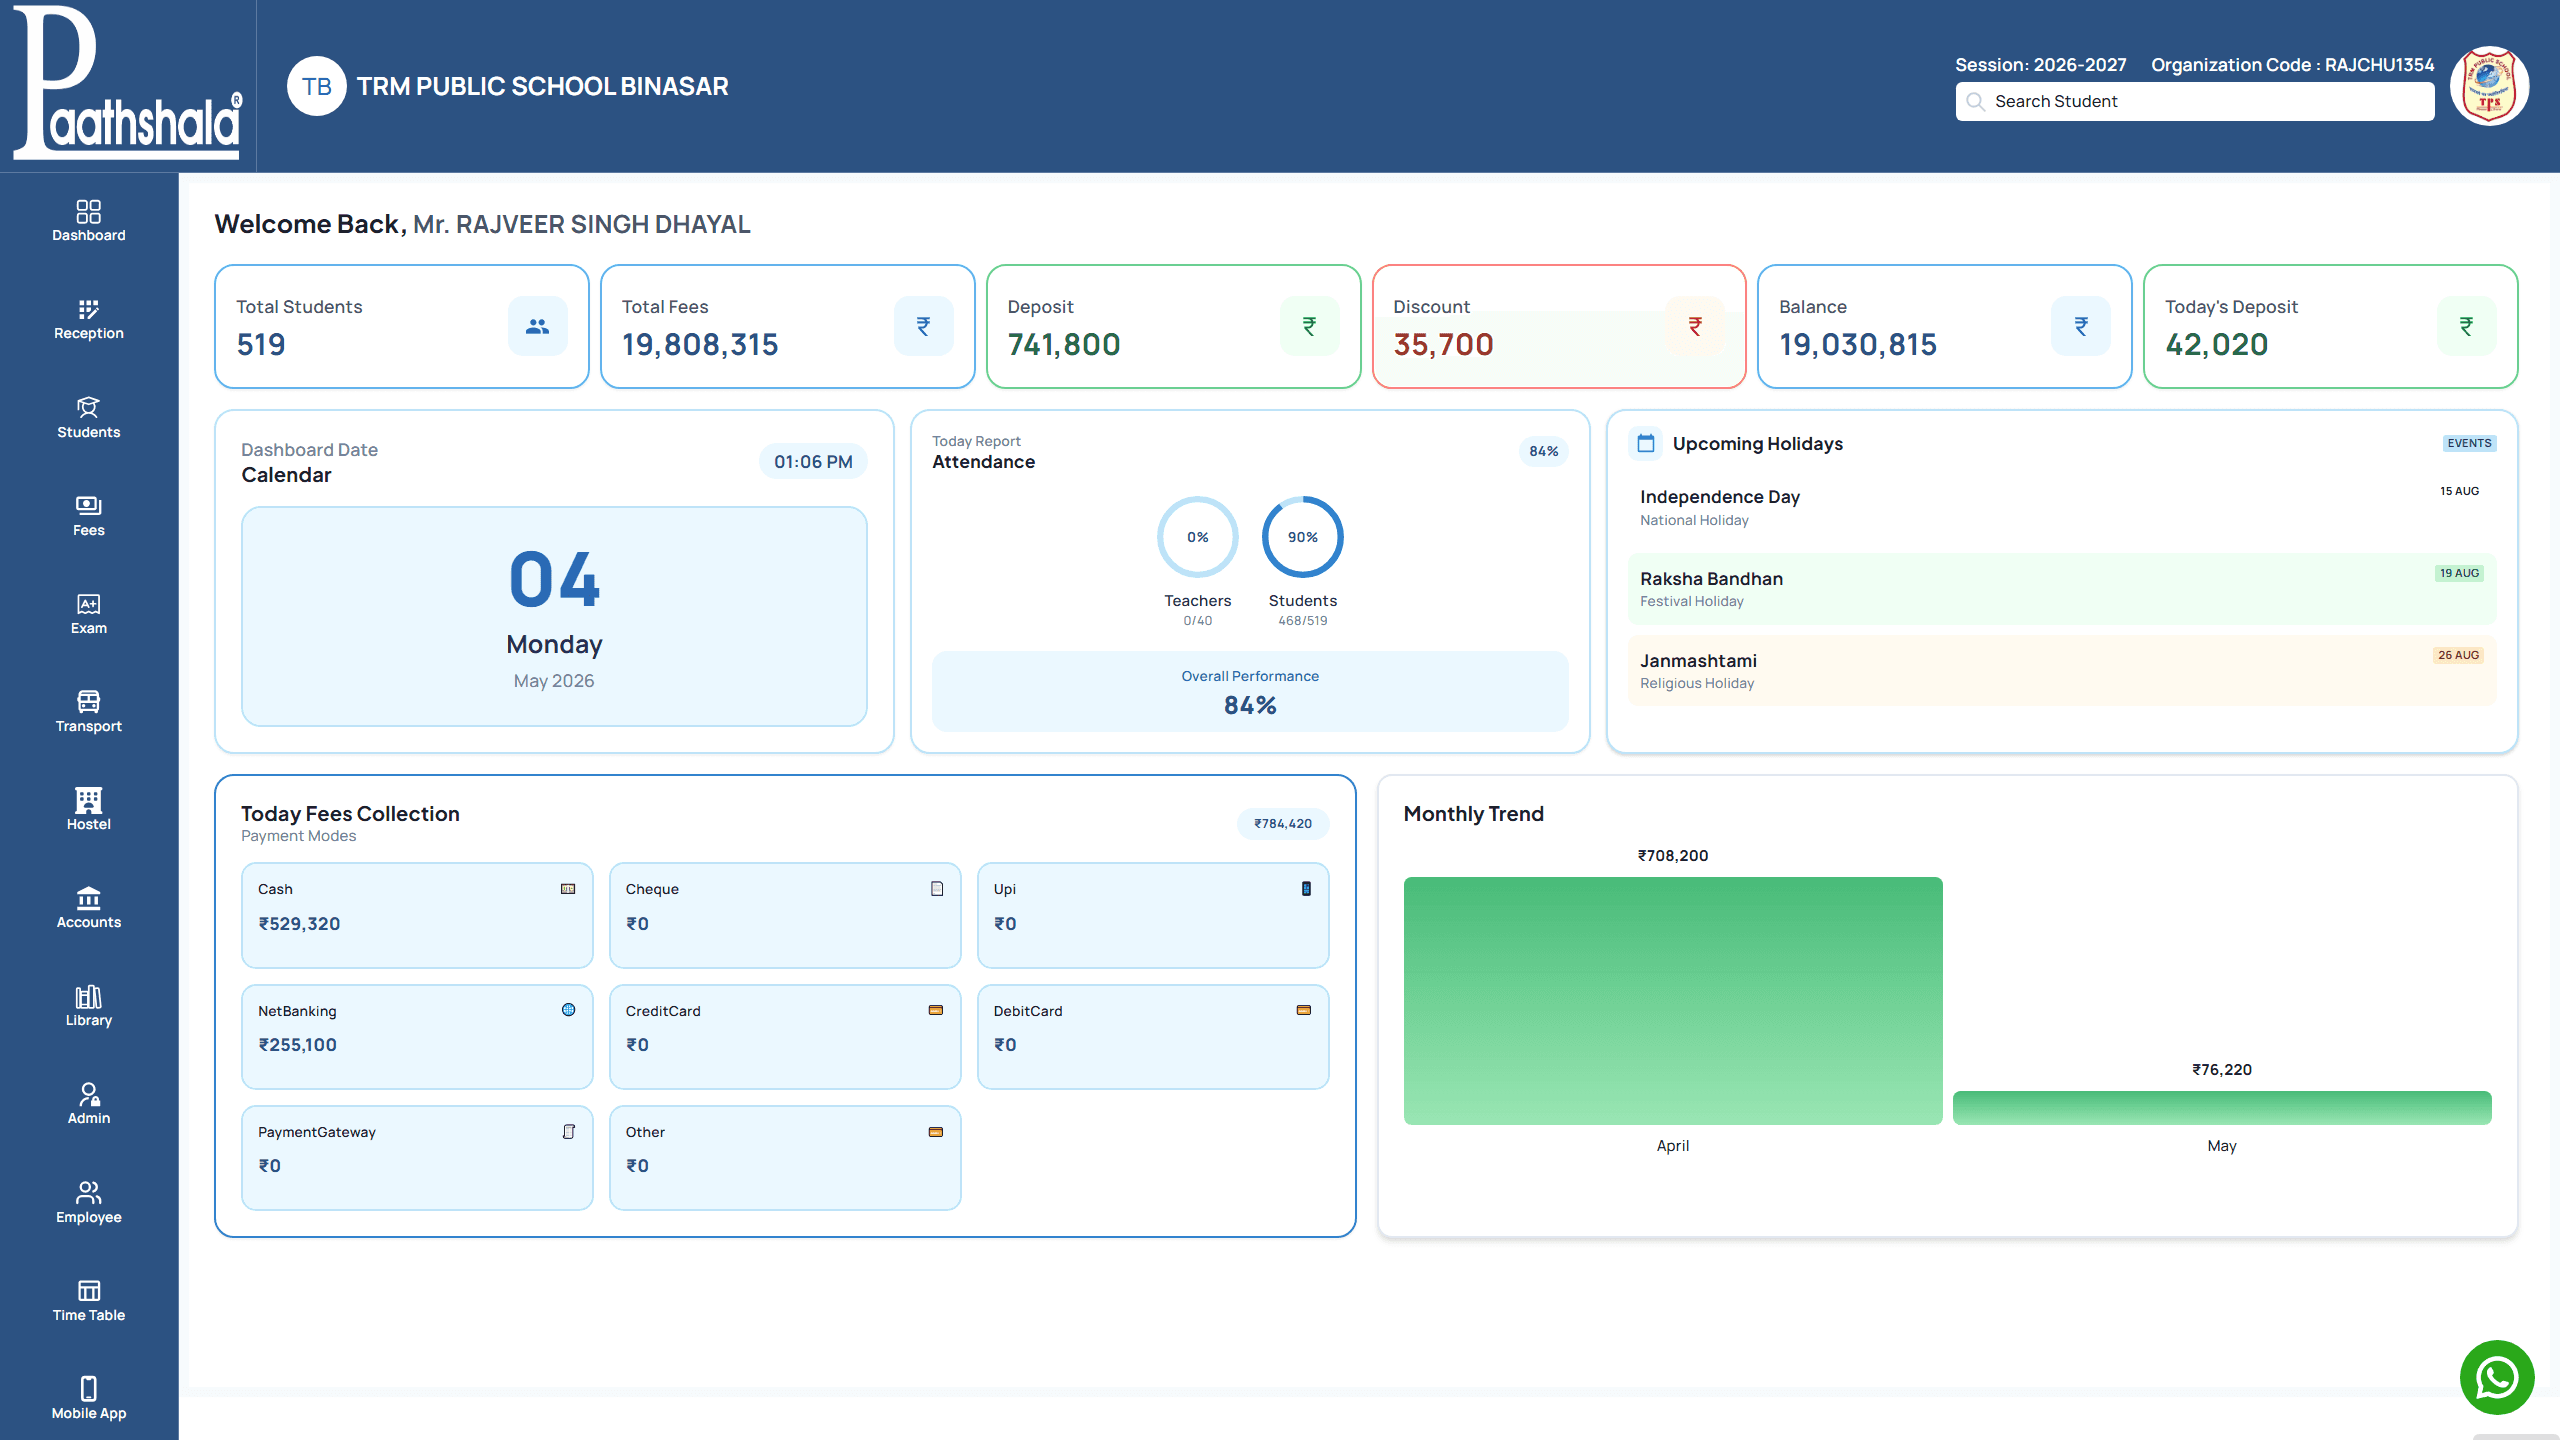Image resolution: width=2560 pixels, height=1440 pixels.
Task: Click the school logo profile avatar
Action: point(2489,86)
